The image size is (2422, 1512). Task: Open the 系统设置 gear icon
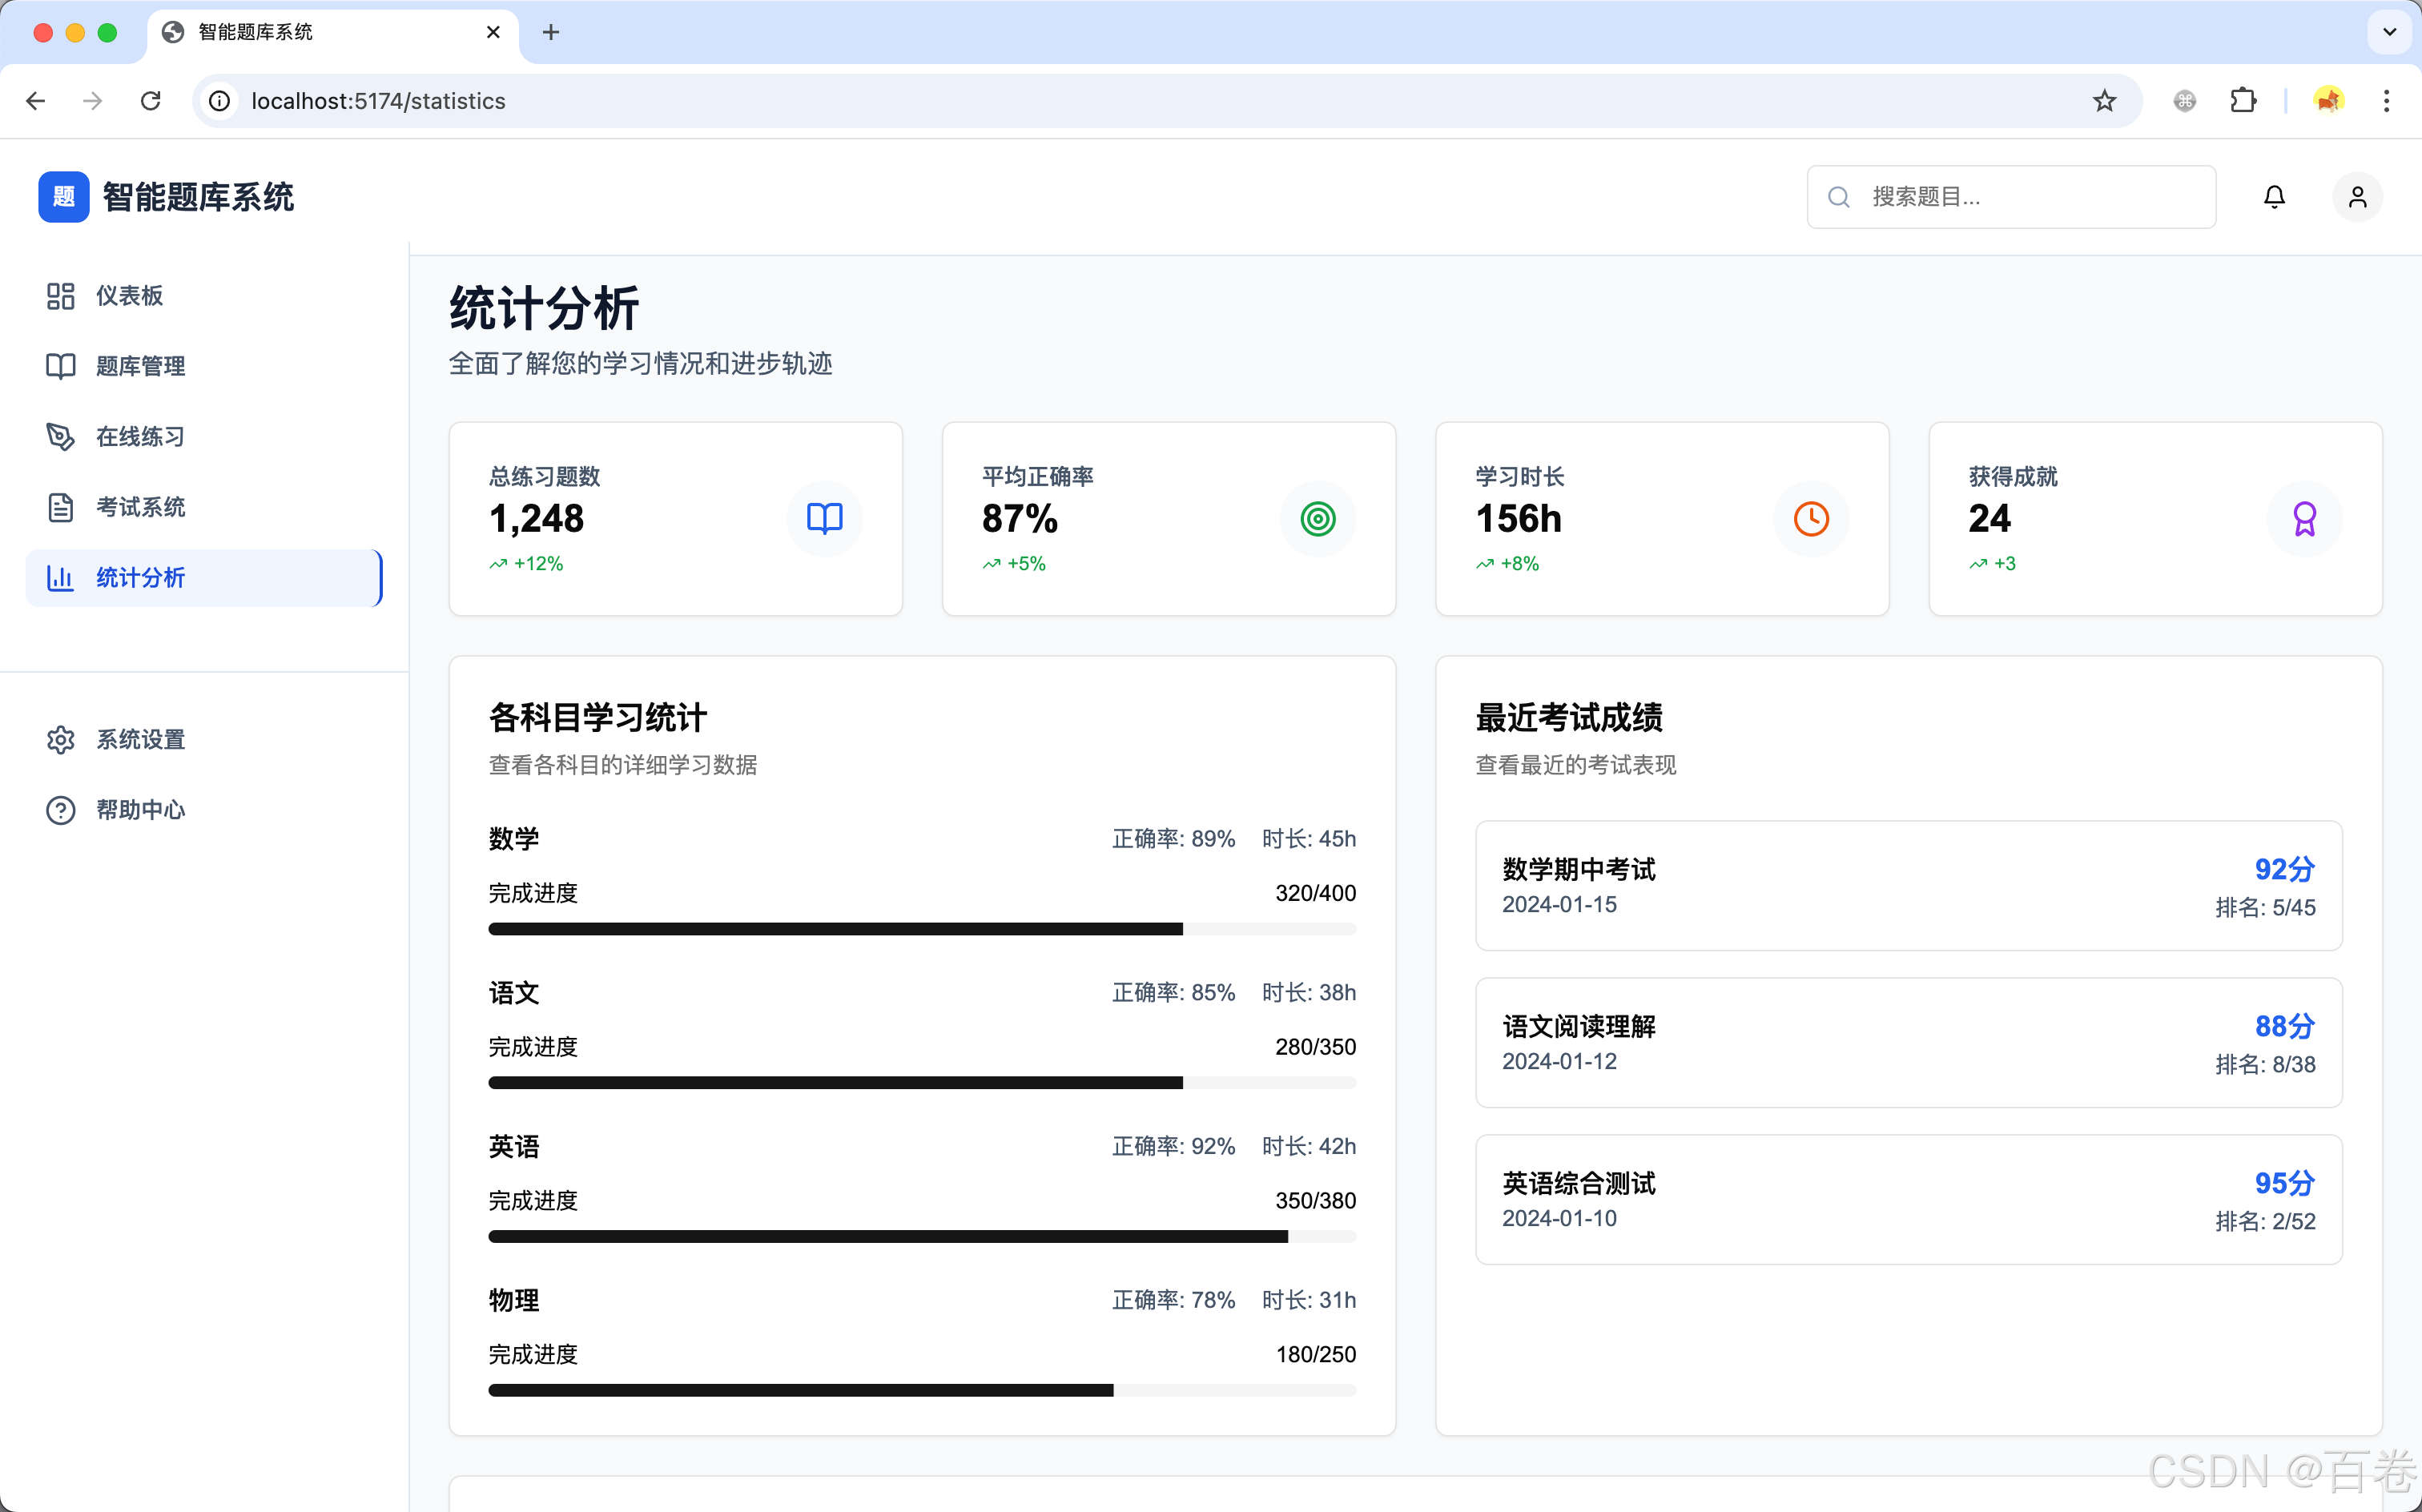tap(60, 739)
